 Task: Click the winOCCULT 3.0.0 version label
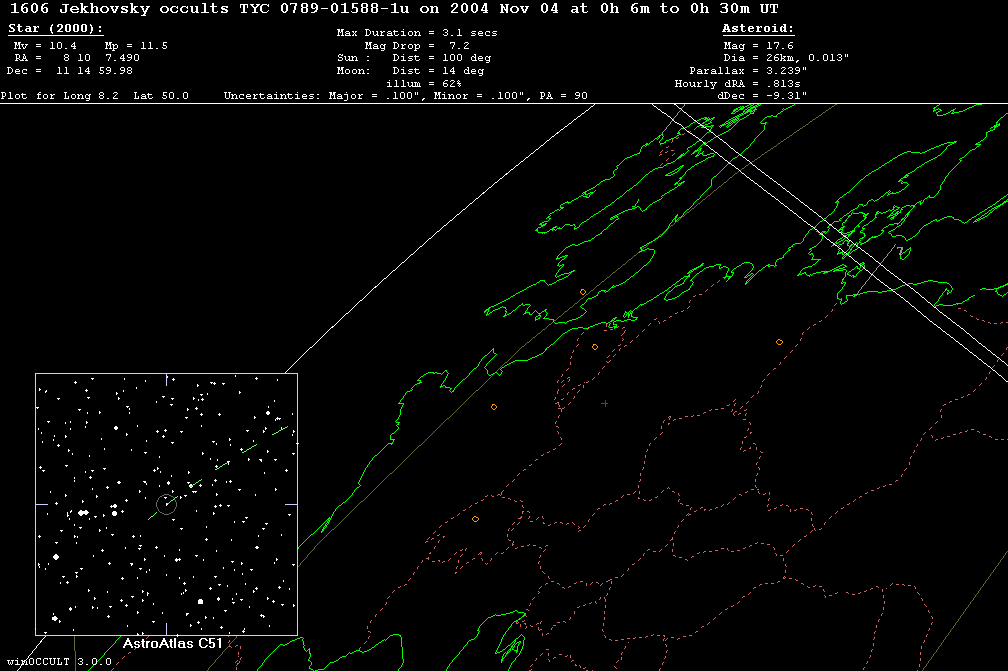coord(58,662)
